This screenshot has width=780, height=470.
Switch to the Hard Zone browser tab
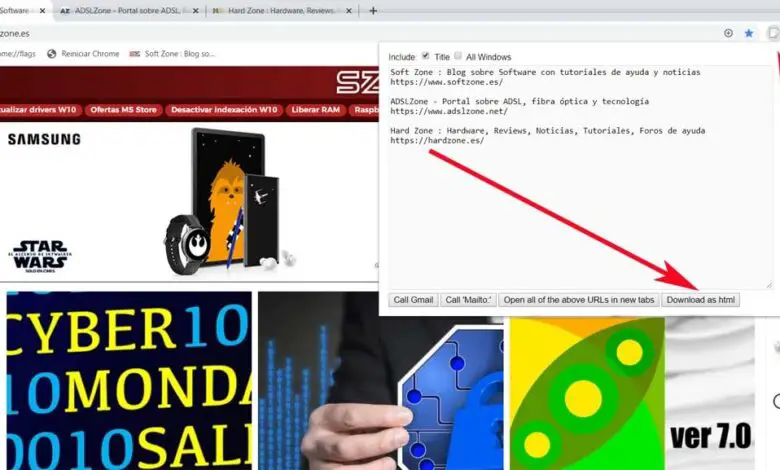[281, 10]
